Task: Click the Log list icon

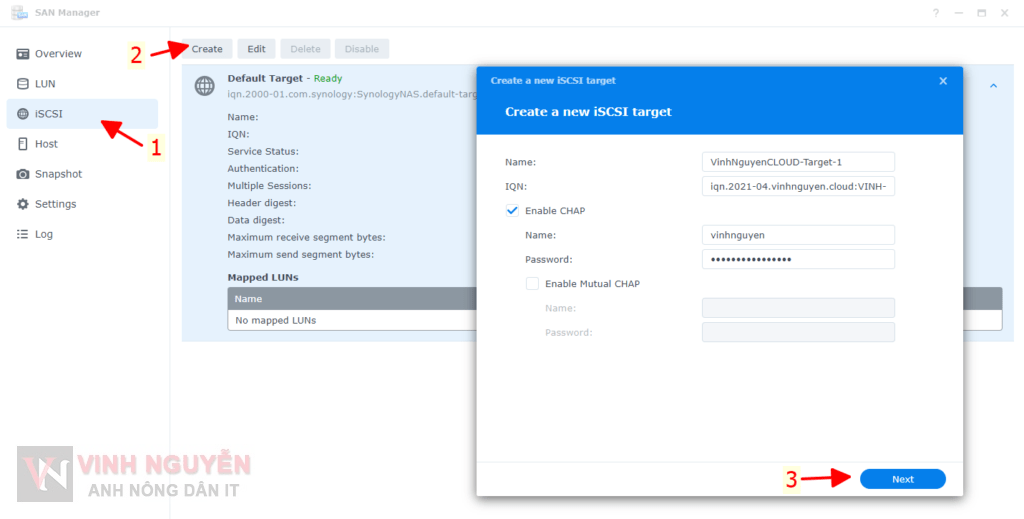Action: (x=23, y=234)
